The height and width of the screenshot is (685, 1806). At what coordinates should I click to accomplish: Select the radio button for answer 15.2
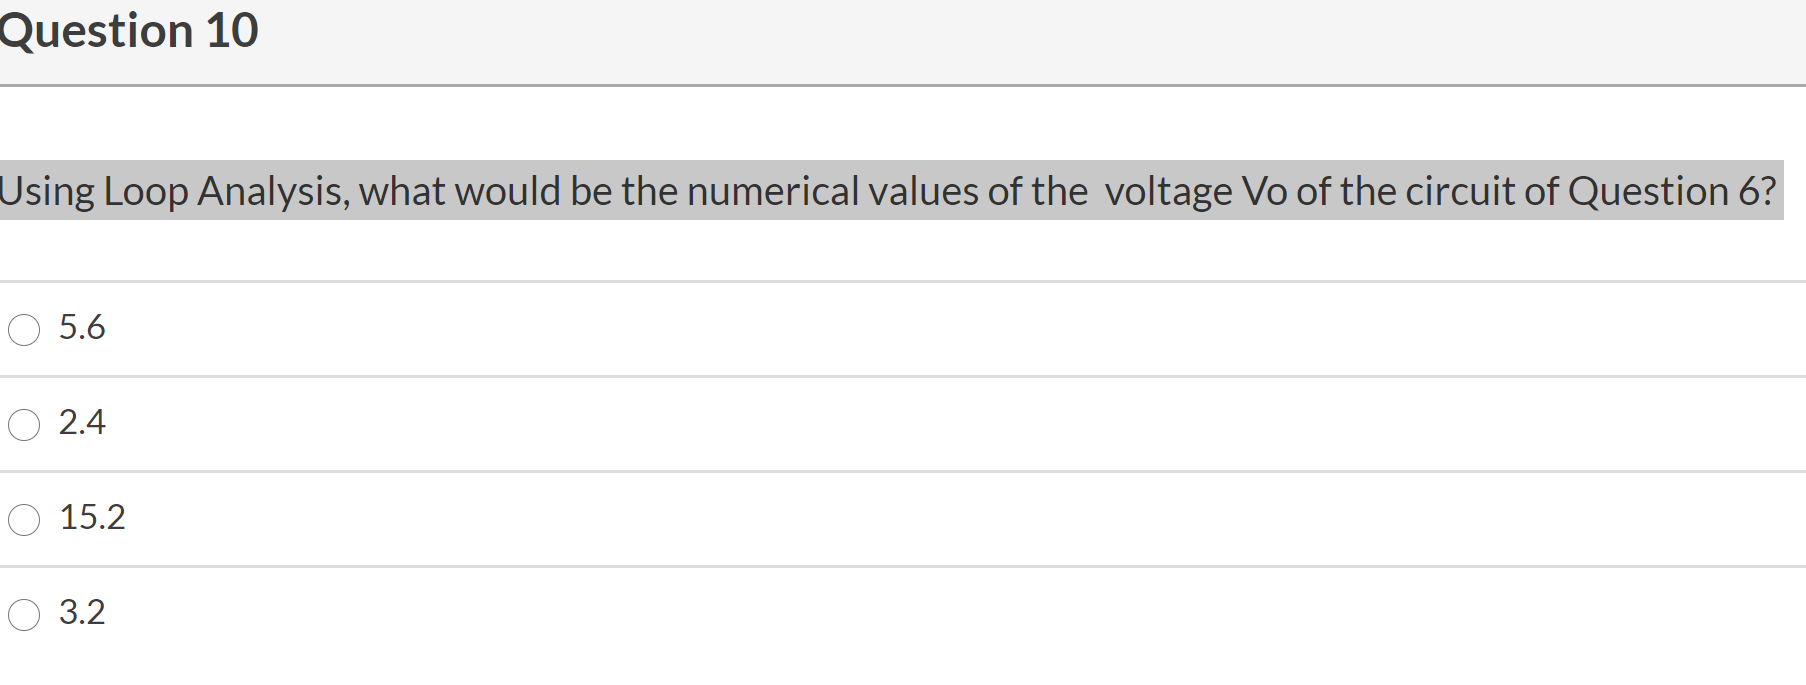point(24,519)
